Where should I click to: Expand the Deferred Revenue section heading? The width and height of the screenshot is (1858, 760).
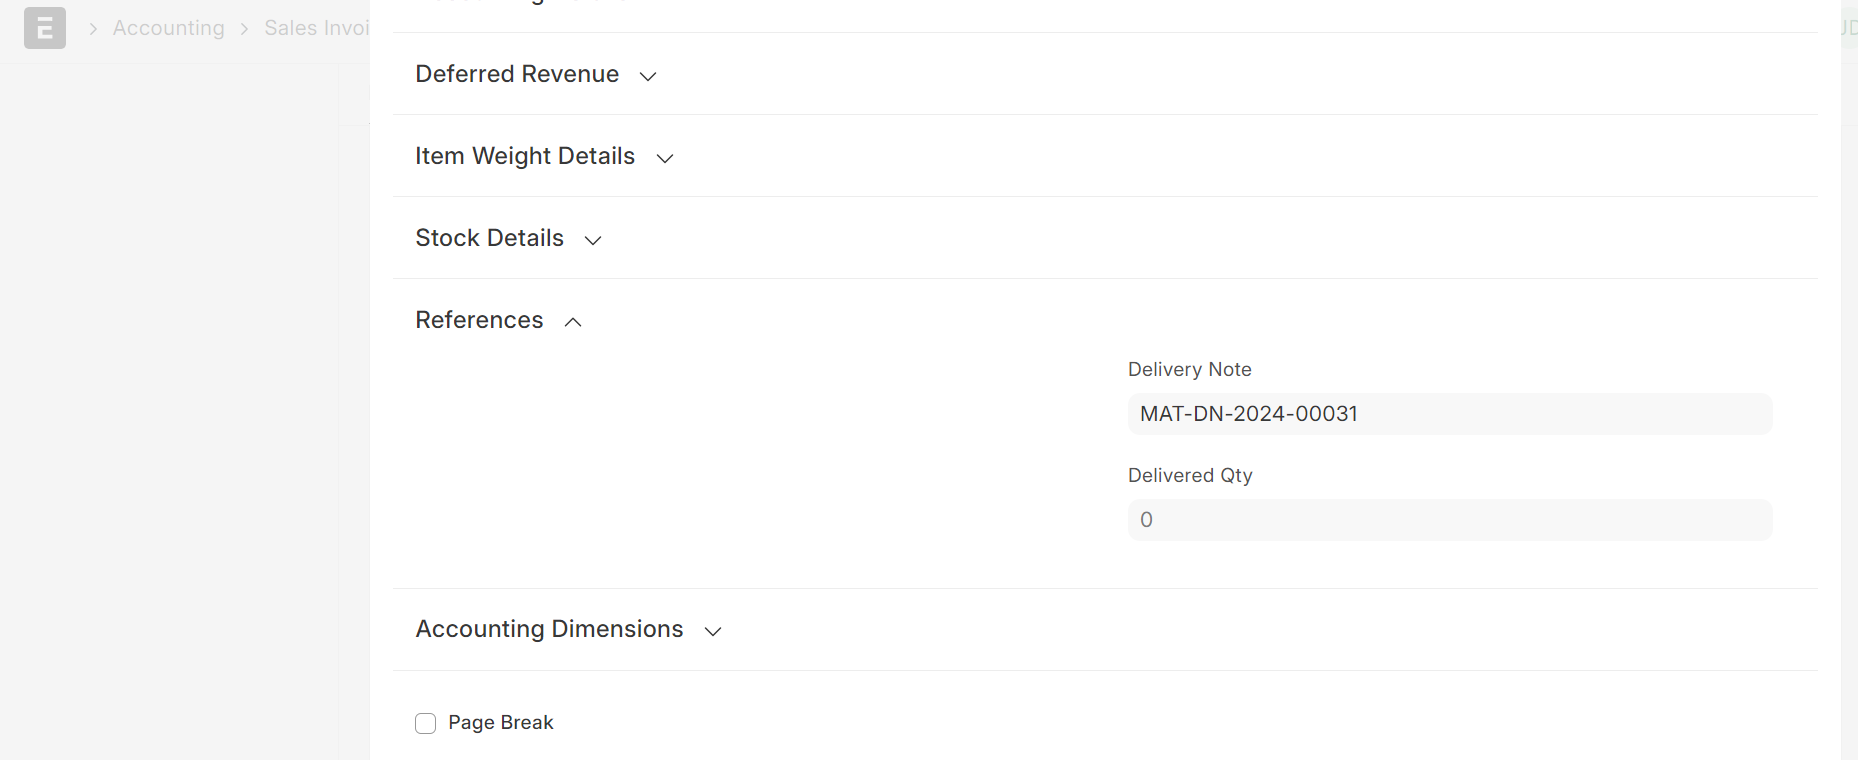[517, 74]
